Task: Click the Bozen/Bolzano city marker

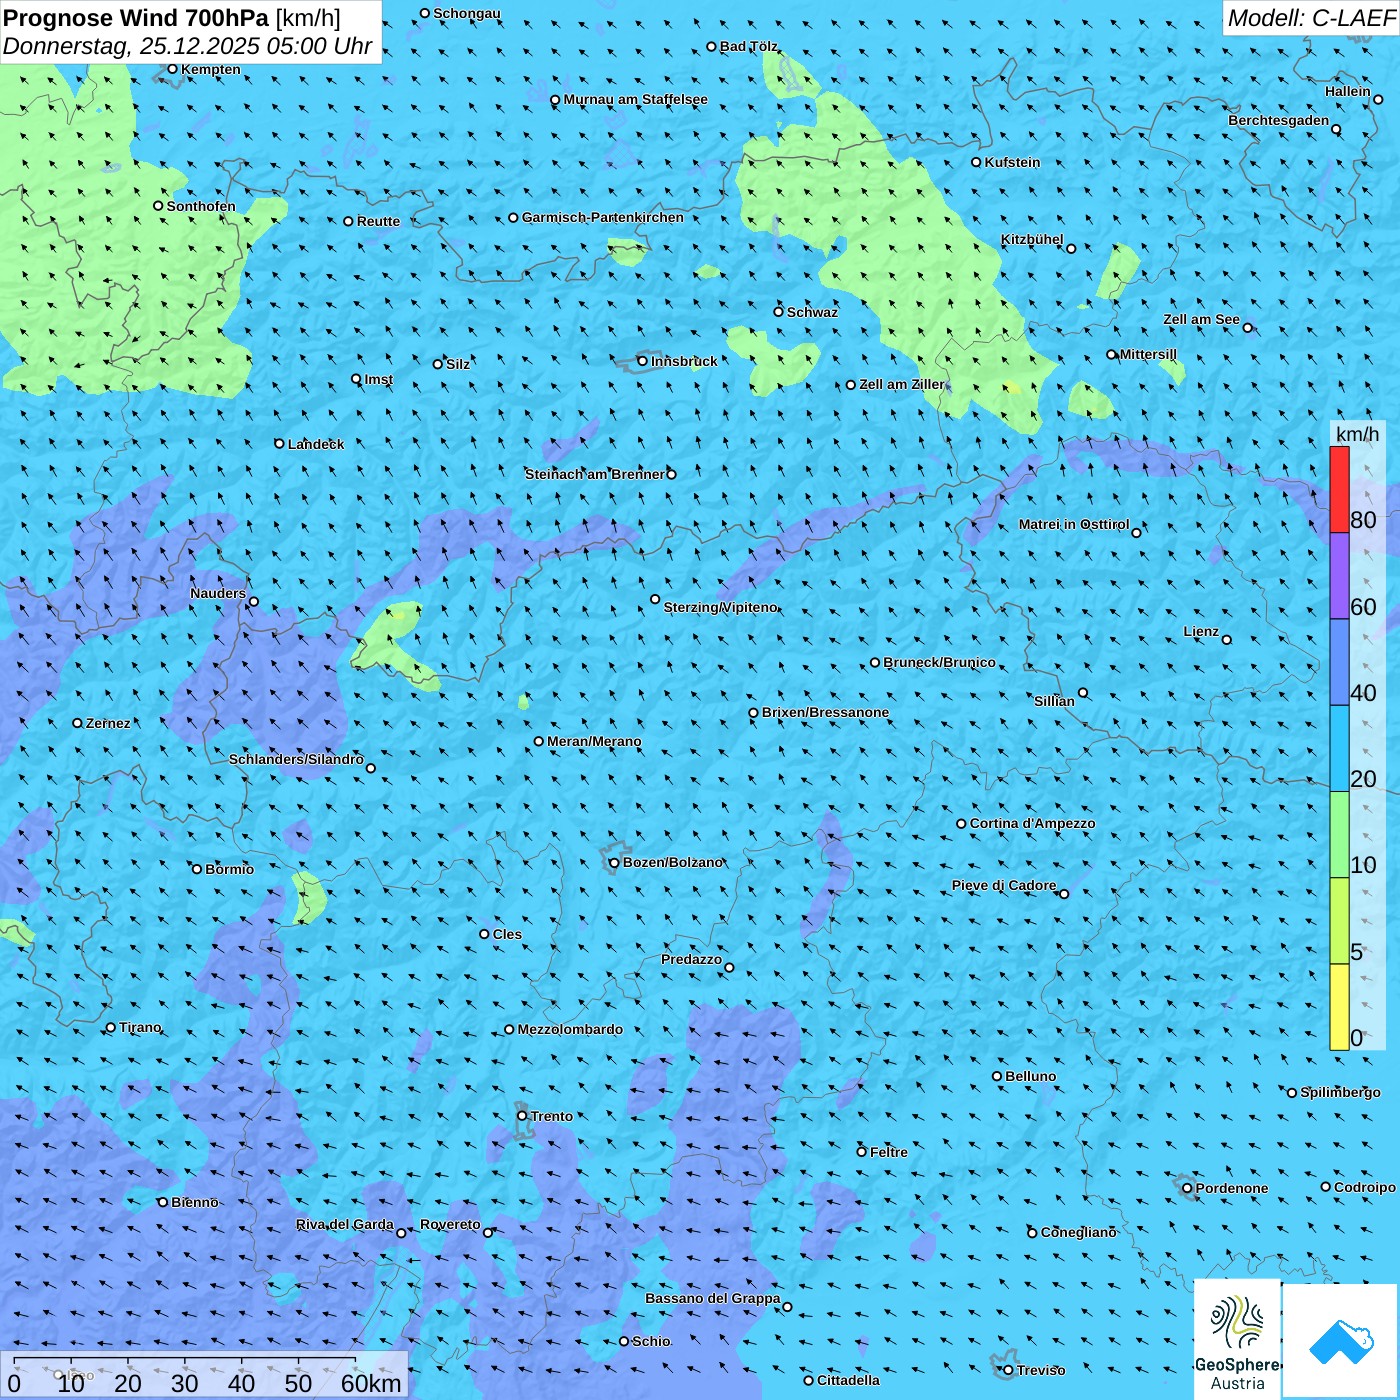Action: click(x=614, y=862)
